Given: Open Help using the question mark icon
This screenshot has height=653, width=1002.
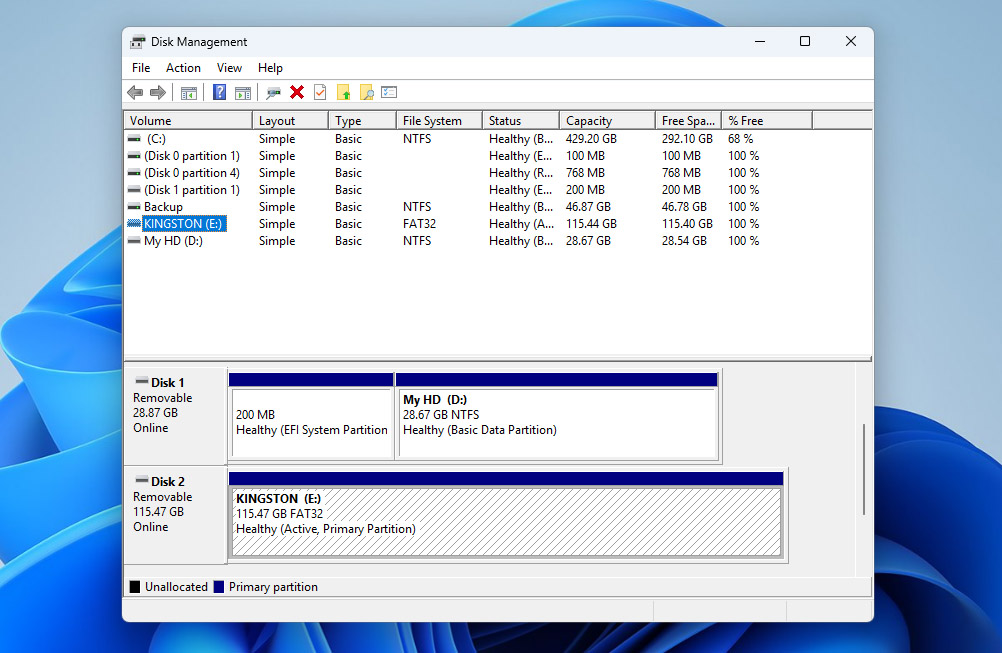Looking at the screenshot, I should tap(218, 92).
